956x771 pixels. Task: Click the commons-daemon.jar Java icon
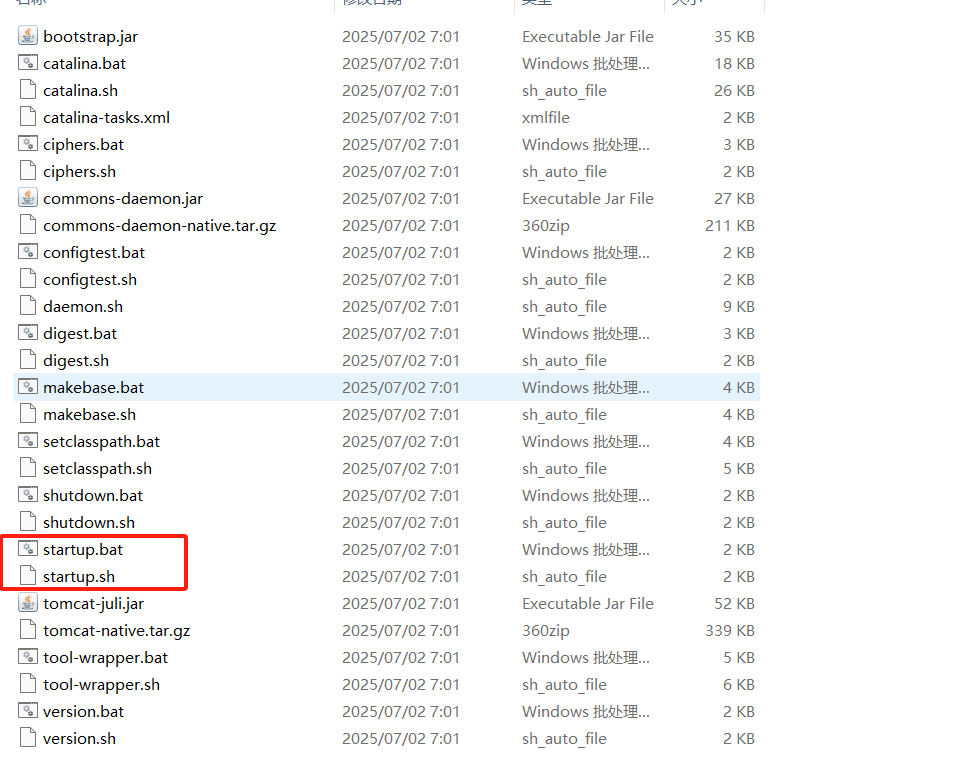point(28,198)
